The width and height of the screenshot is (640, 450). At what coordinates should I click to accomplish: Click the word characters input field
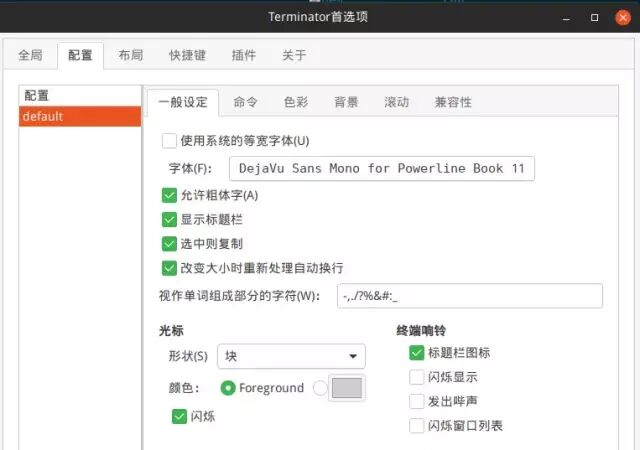point(470,296)
